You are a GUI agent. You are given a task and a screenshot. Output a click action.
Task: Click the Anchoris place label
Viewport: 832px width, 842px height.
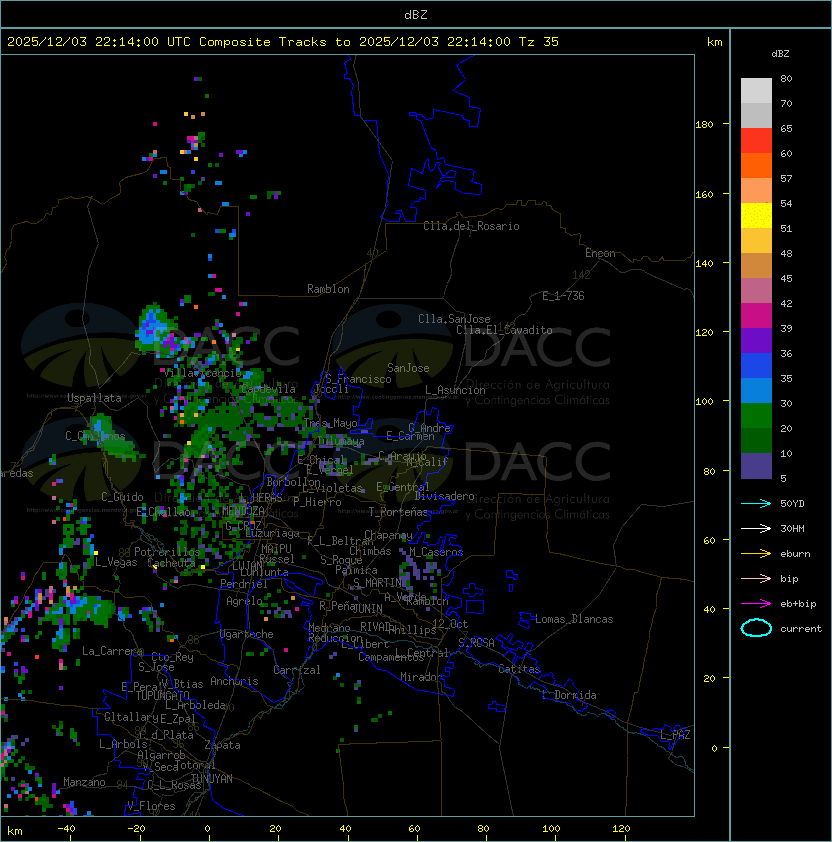click(x=234, y=681)
